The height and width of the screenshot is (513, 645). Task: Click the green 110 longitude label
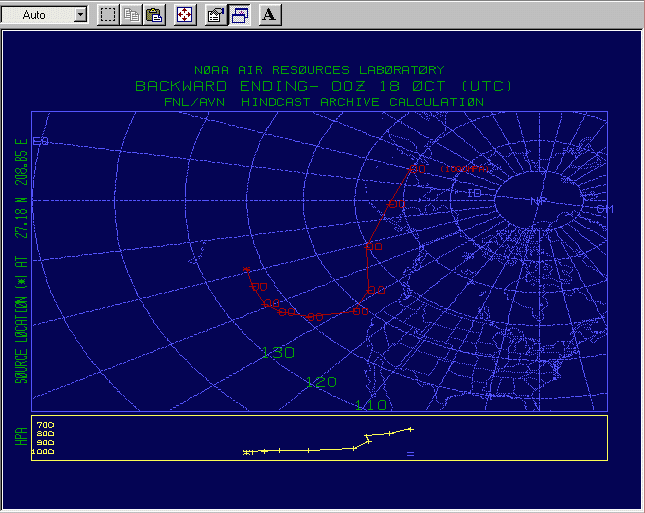(370, 404)
